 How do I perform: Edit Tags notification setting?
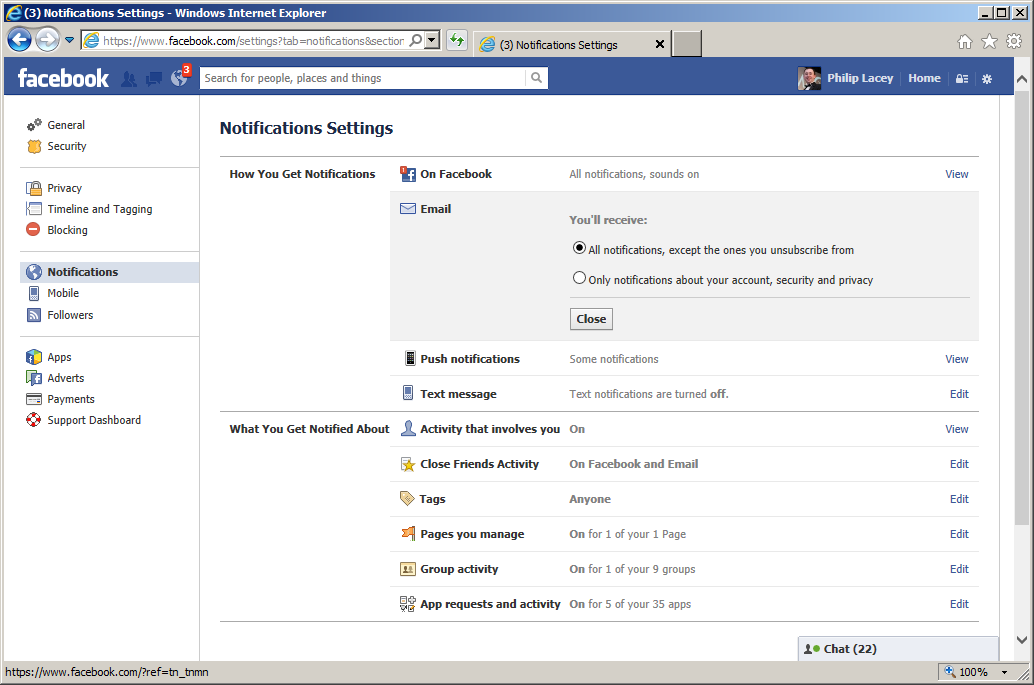point(959,499)
